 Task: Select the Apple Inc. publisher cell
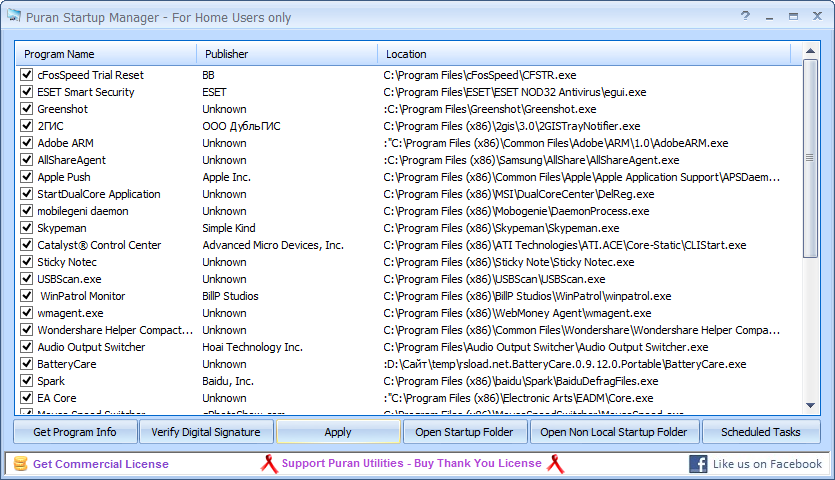coord(226,177)
